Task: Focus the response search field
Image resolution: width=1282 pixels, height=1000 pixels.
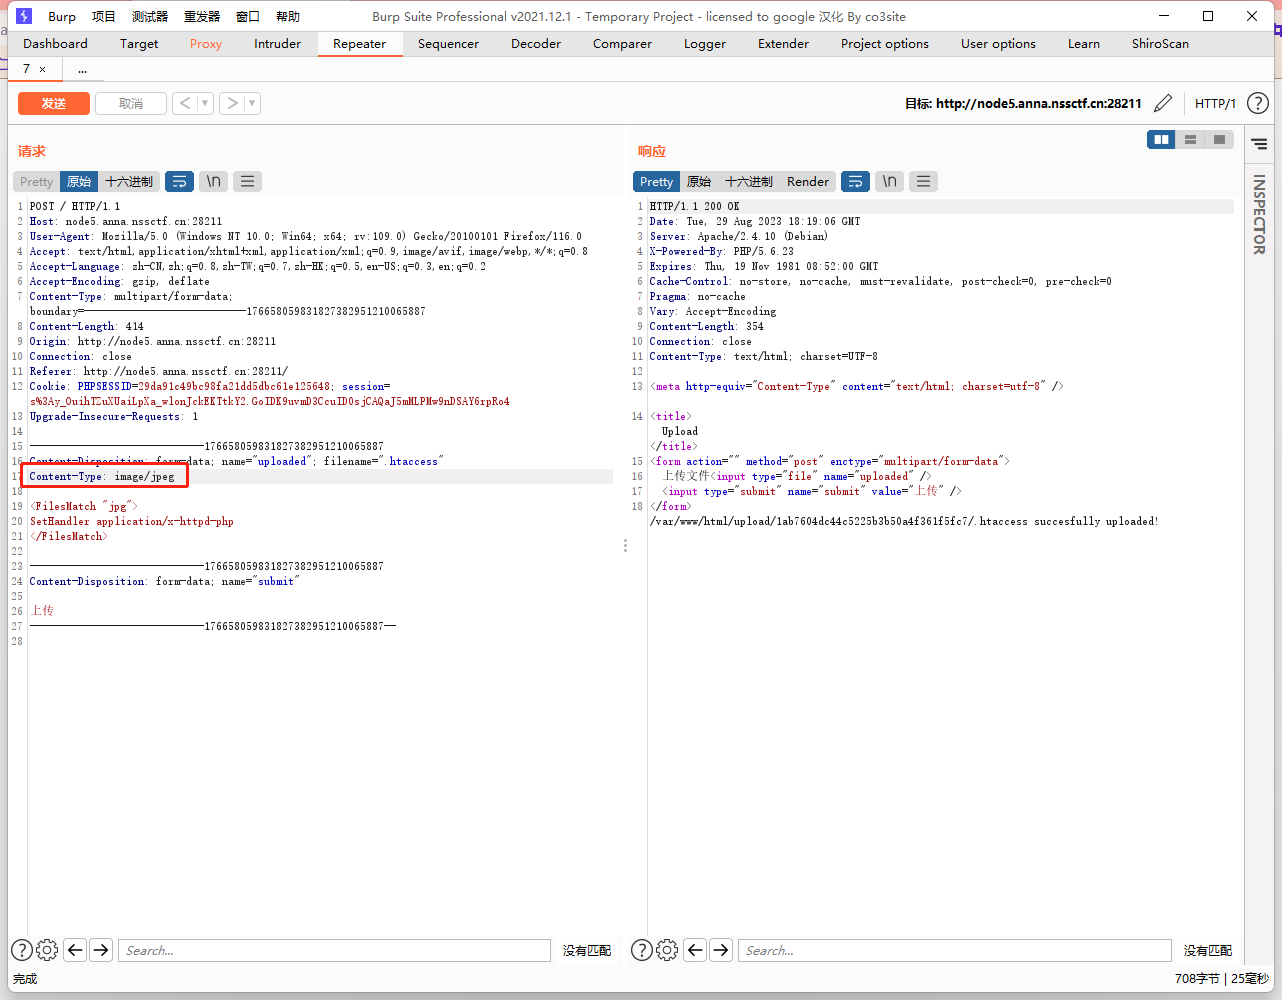Action: pyautogui.click(x=954, y=950)
